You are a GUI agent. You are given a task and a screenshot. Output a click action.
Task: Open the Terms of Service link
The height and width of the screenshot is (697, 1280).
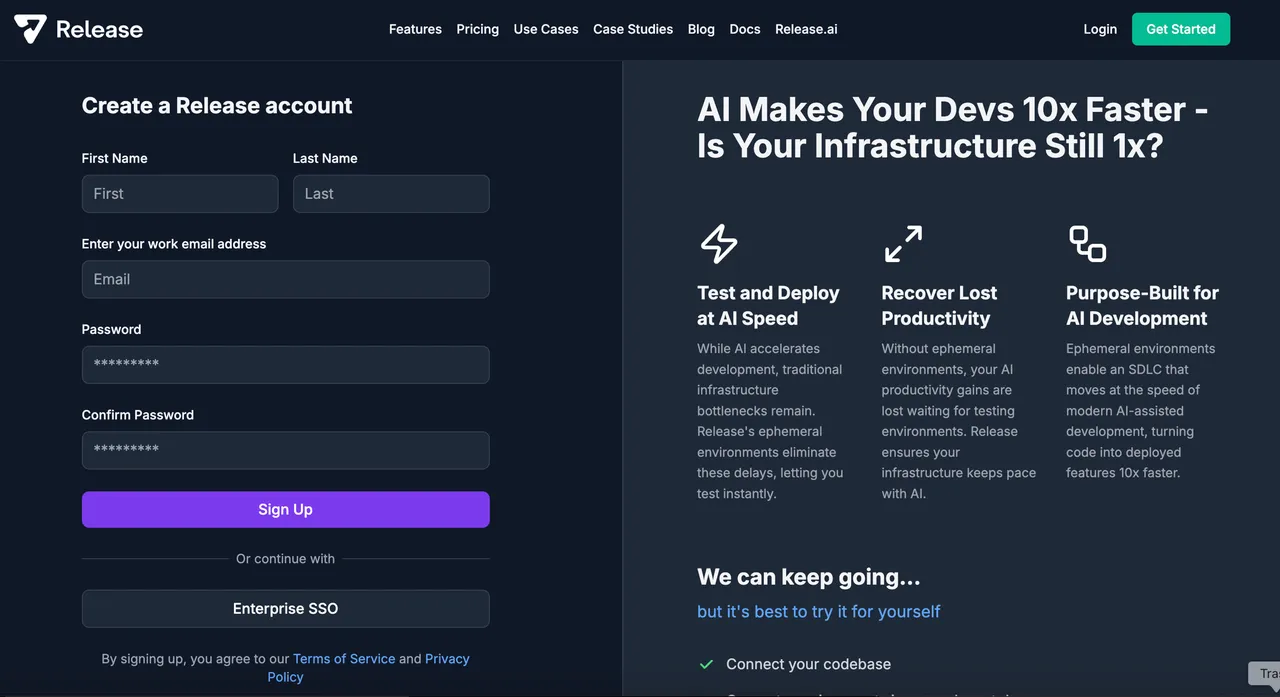tap(344, 659)
